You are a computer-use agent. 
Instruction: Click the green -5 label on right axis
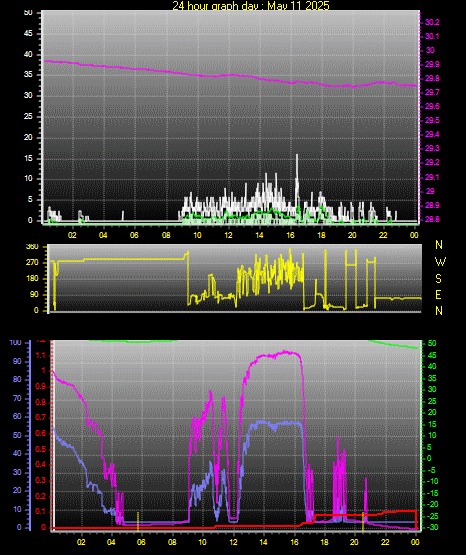coord(431,470)
